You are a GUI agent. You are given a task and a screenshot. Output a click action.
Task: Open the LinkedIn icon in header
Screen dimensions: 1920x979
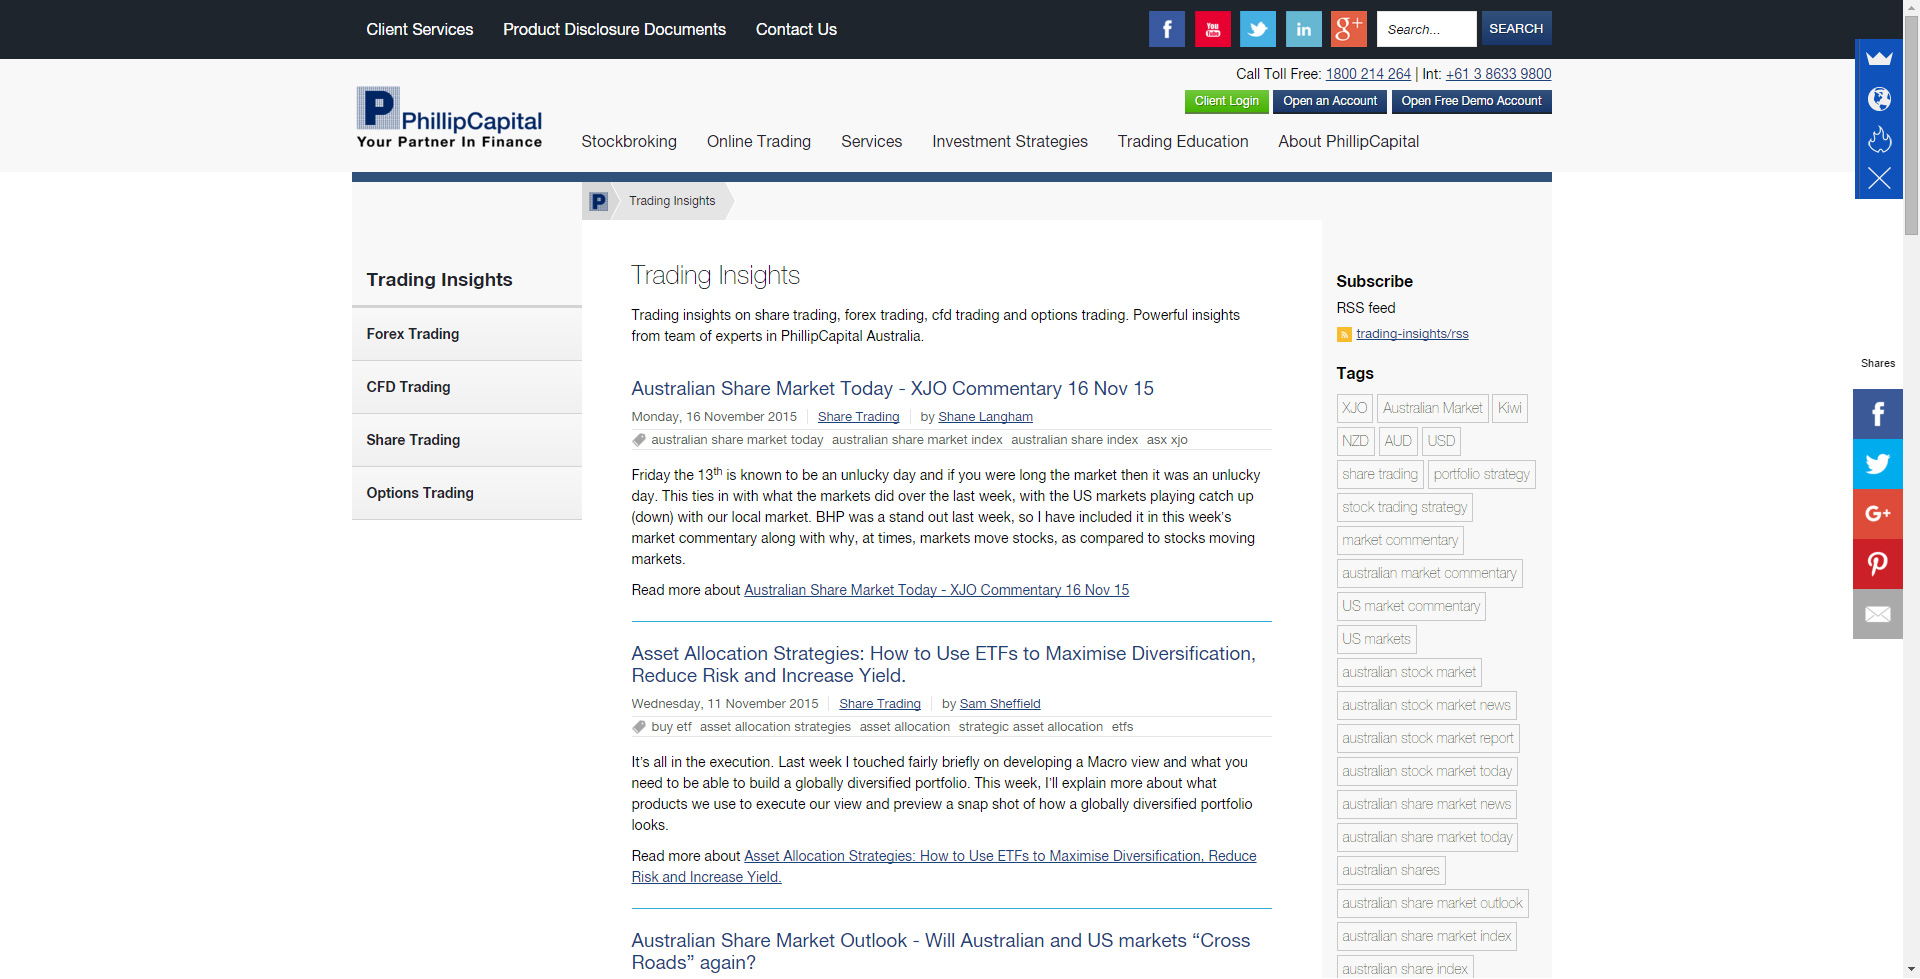click(1303, 29)
